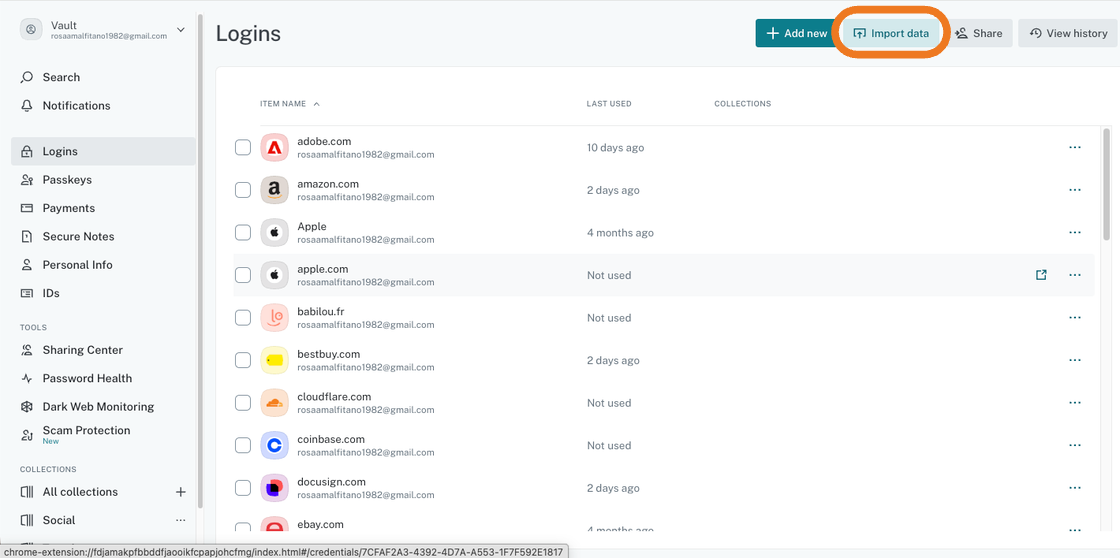Open more options for babilou.fr row
Image resolution: width=1120 pixels, height=558 pixels.
(1075, 318)
